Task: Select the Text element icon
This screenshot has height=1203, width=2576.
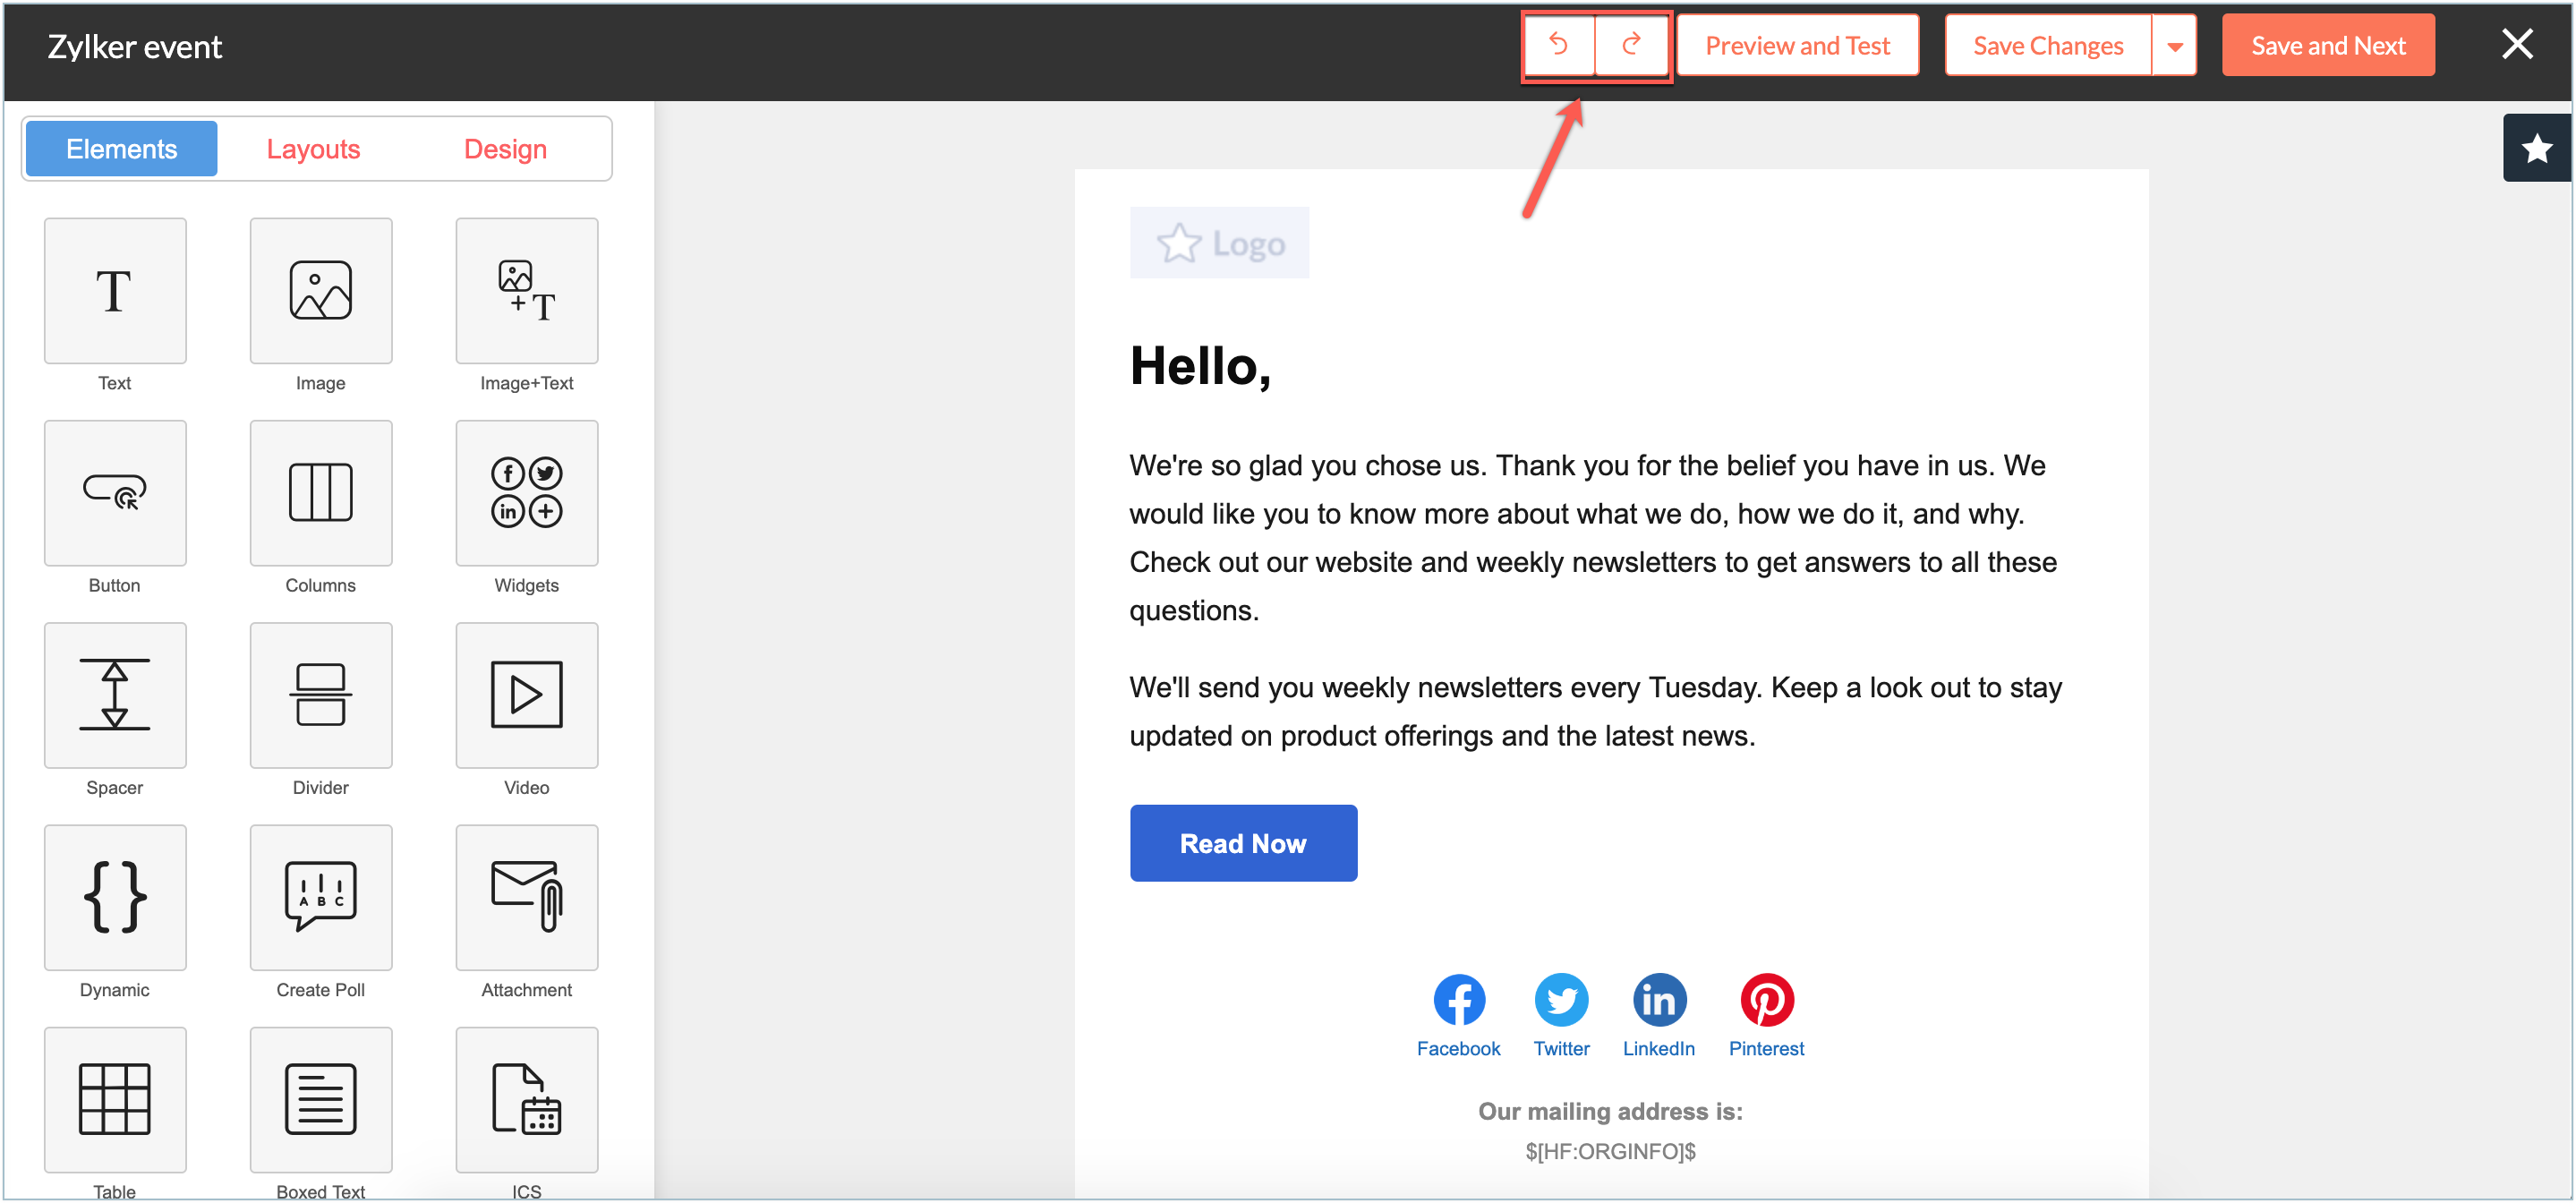Action: coord(115,291)
